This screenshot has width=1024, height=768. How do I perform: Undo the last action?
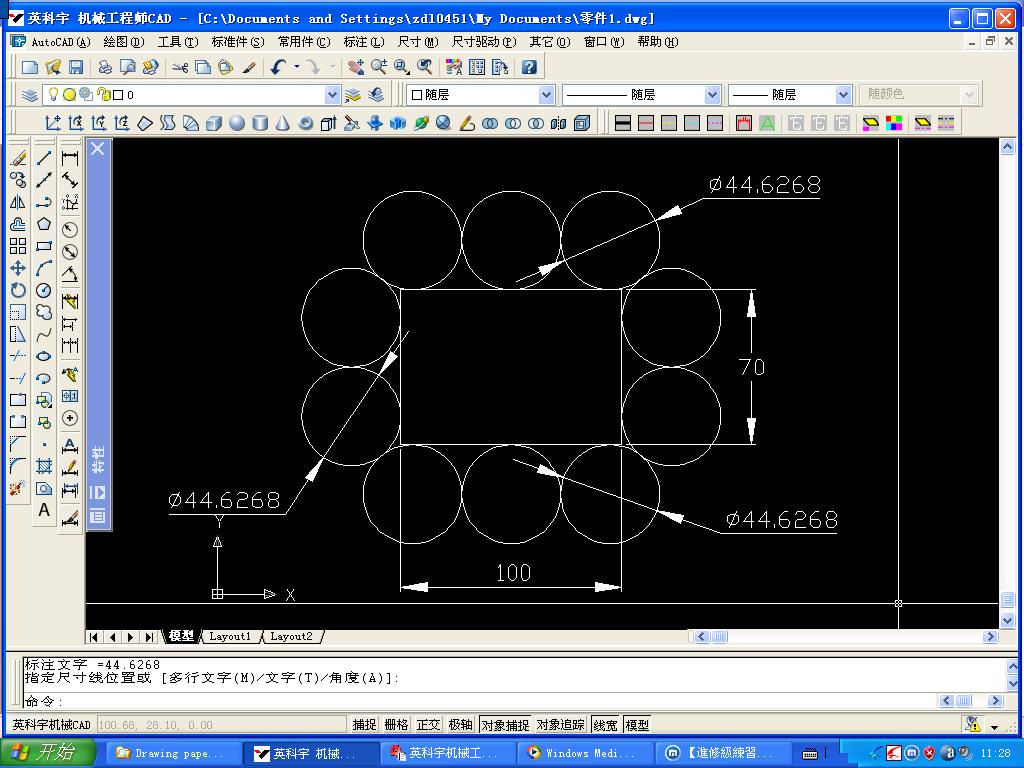[278, 67]
